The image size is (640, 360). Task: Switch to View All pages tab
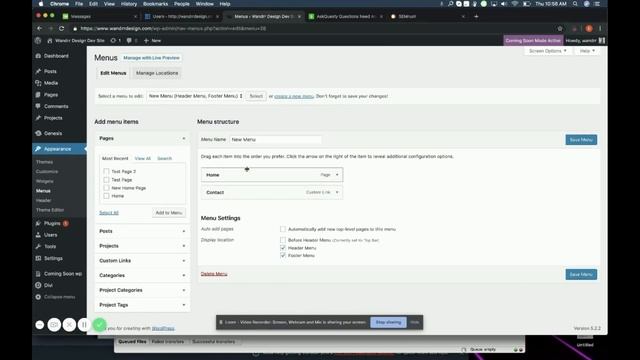pyautogui.click(x=142, y=158)
